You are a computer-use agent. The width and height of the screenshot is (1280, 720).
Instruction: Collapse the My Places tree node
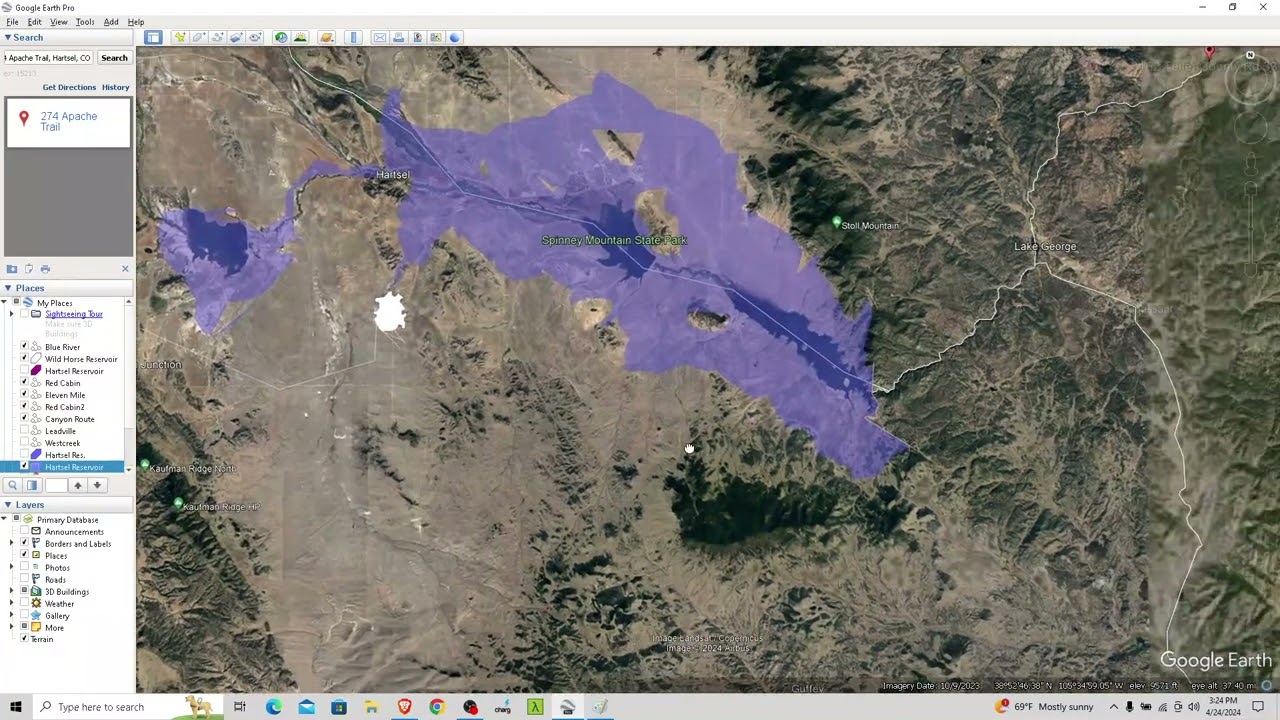pyautogui.click(x=4, y=303)
